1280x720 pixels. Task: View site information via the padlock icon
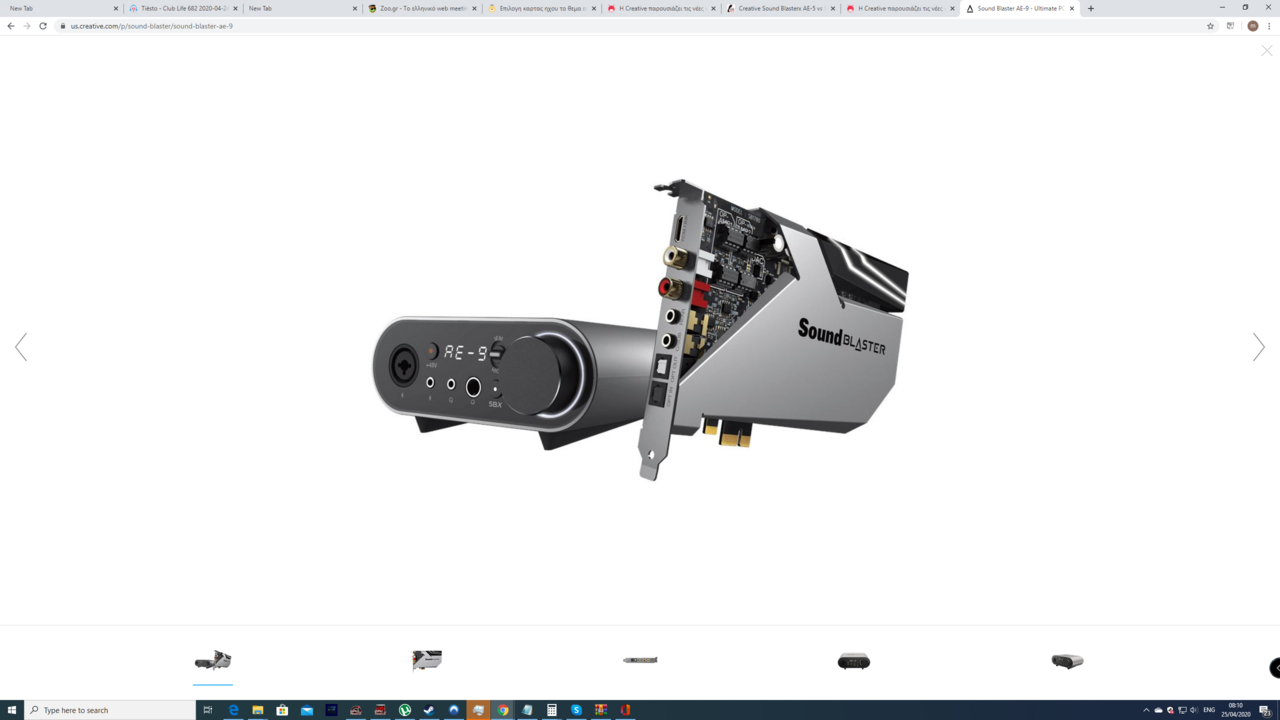click(x=62, y=26)
